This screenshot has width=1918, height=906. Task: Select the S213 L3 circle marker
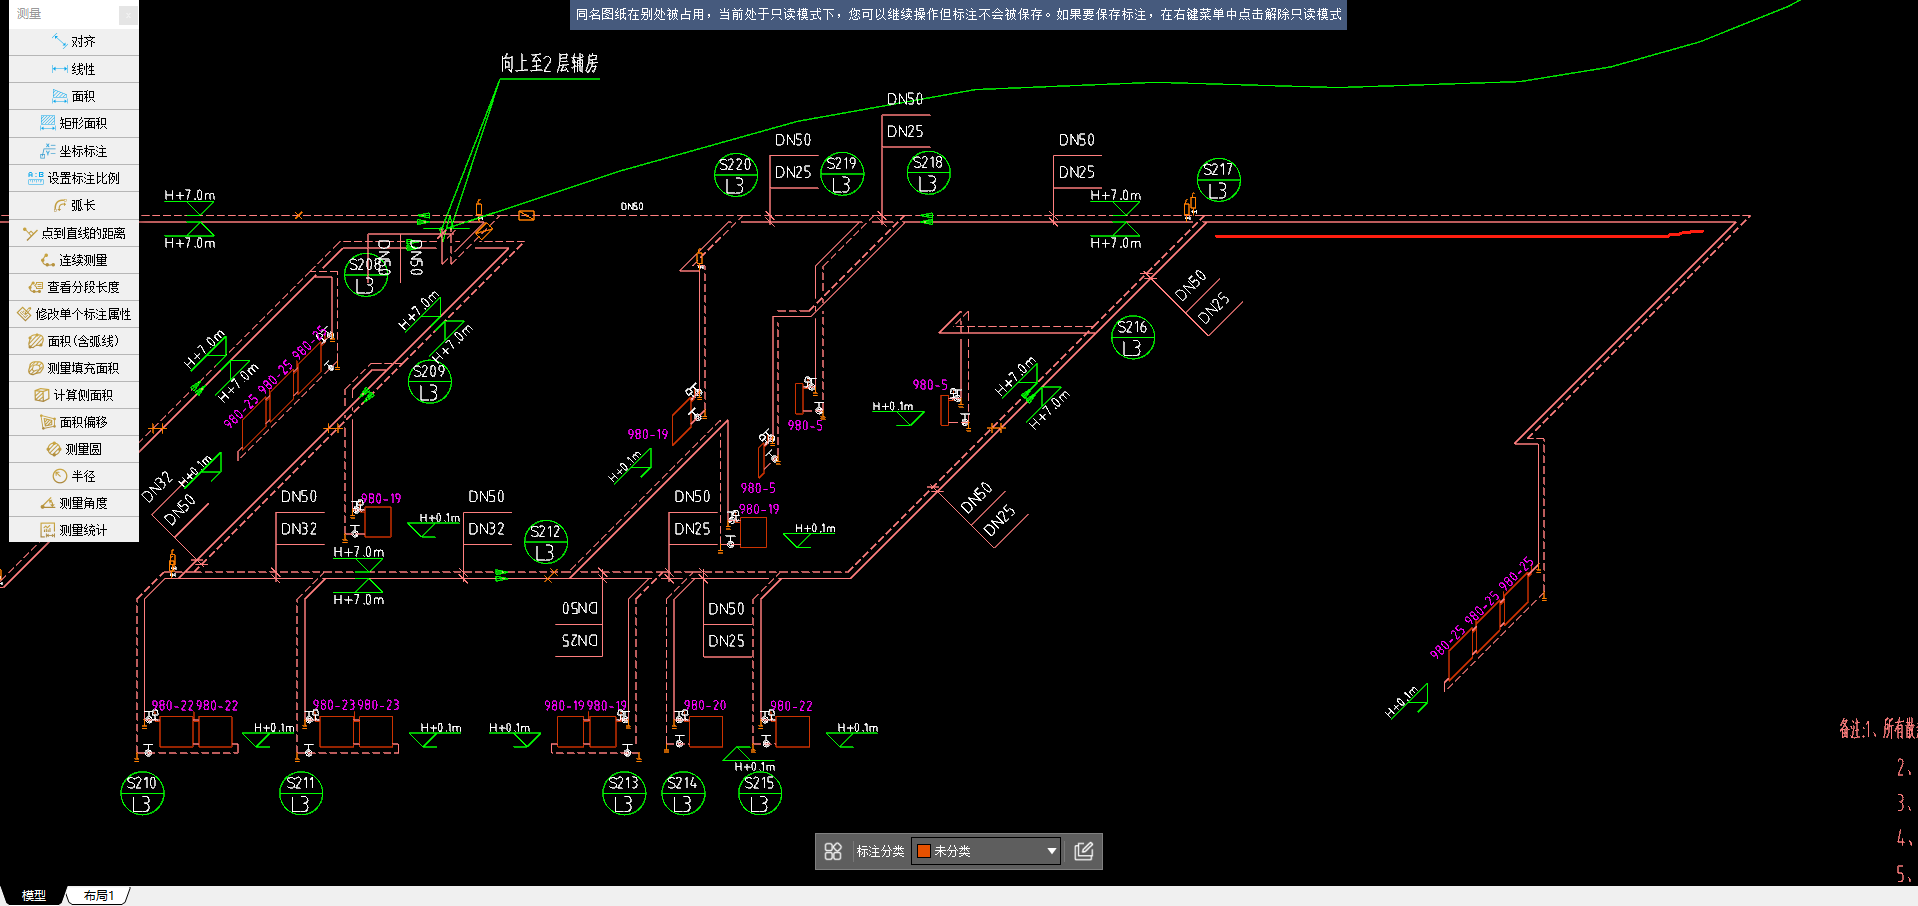pyautogui.click(x=623, y=793)
